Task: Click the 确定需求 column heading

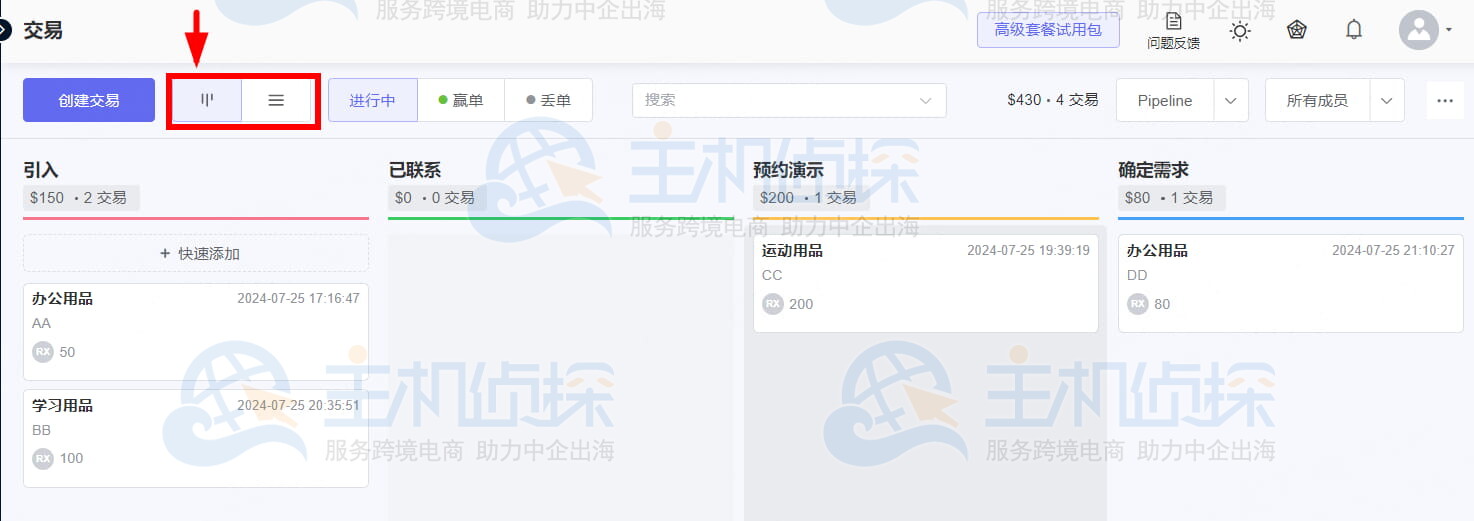Action: (x=1154, y=170)
